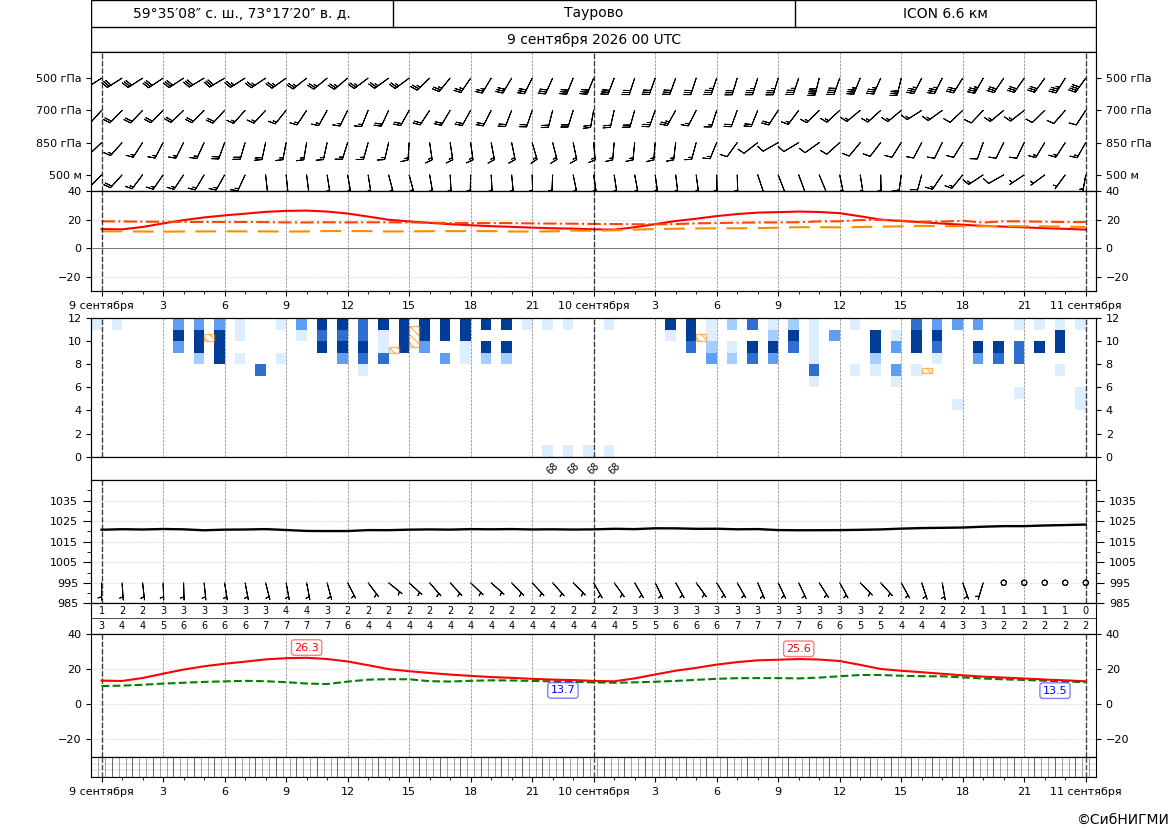
Task: Click the ICON 6.6 км model label
Action: click(945, 13)
